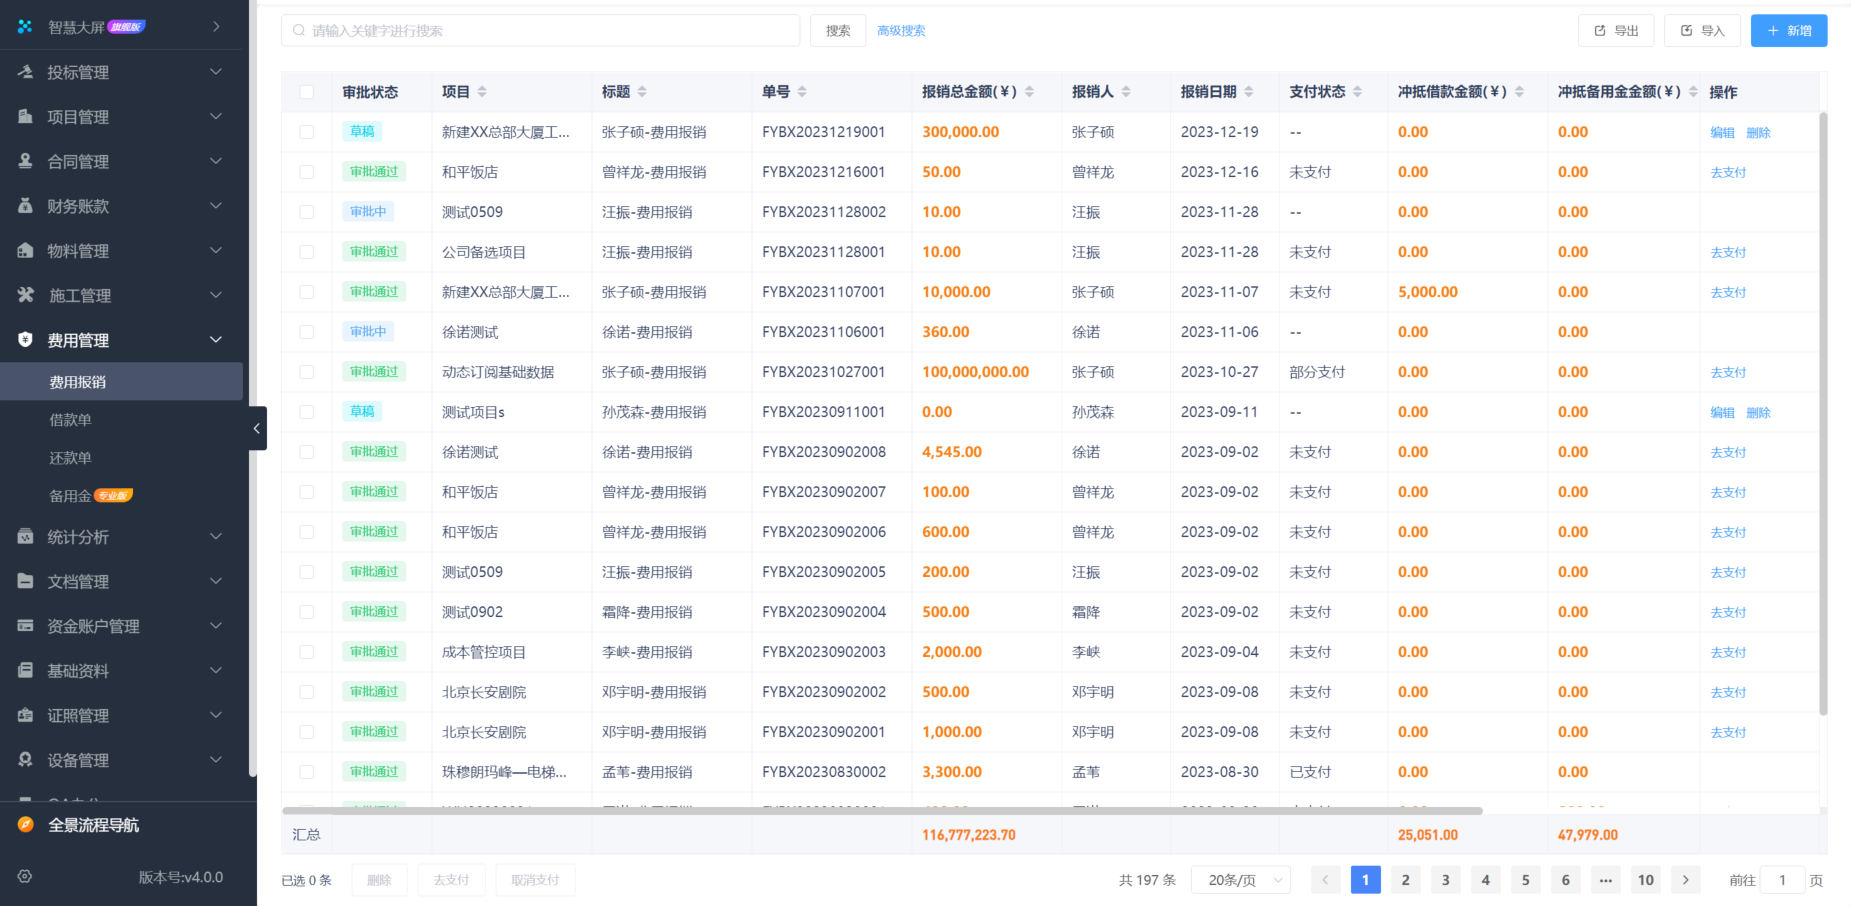Image resolution: width=1851 pixels, height=906 pixels.
Task: Click the 施工管理 module icon
Action: coord(25,295)
